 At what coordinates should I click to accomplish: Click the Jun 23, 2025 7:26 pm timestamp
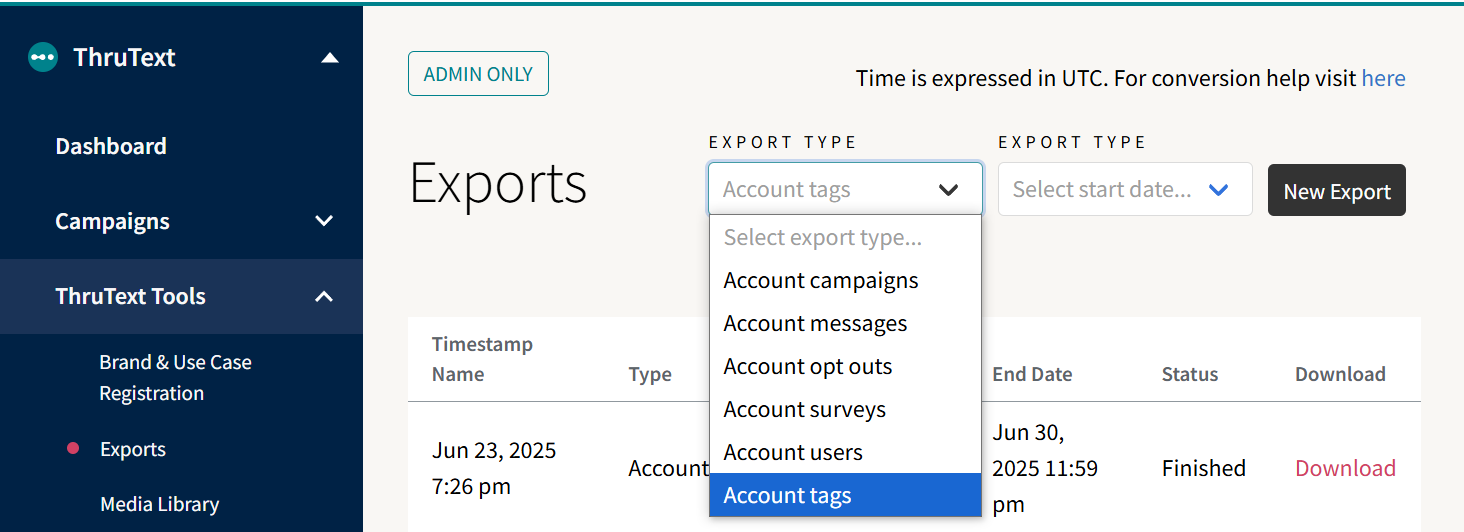(x=494, y=468)
